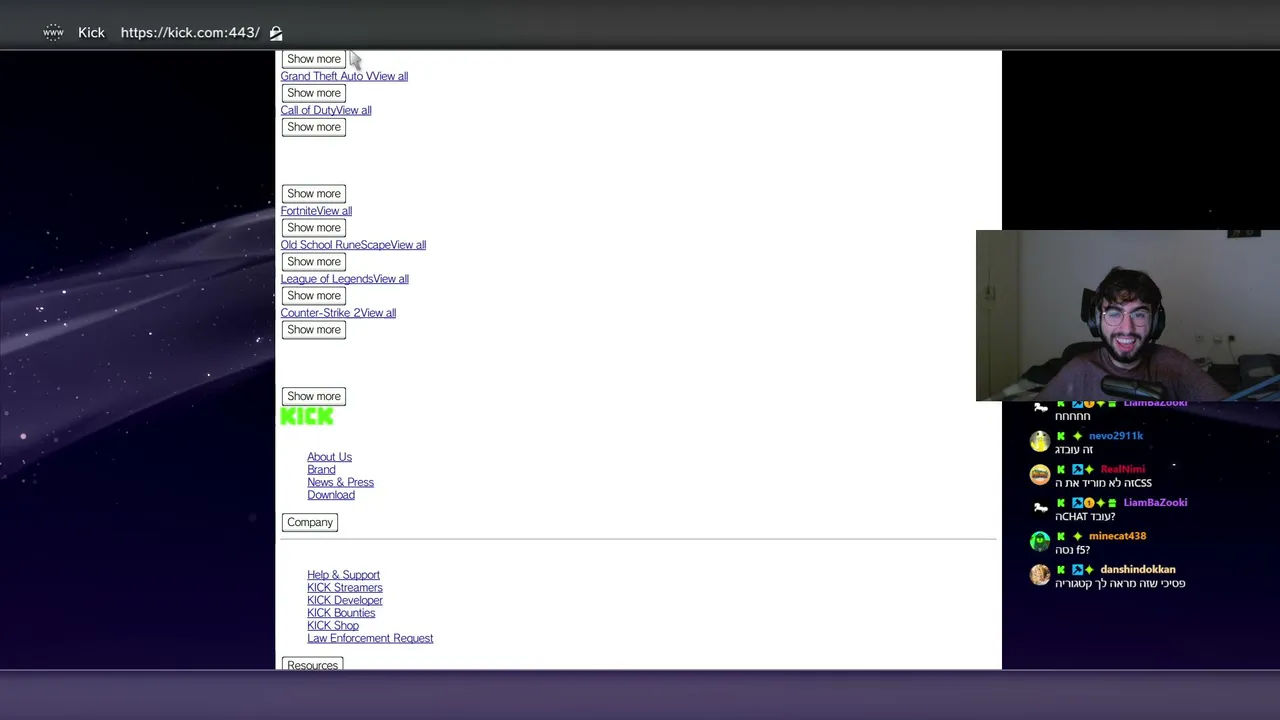1280x720 pixels.
Task: Click the Kick page title in the browser bar
Action: [91, 33]
